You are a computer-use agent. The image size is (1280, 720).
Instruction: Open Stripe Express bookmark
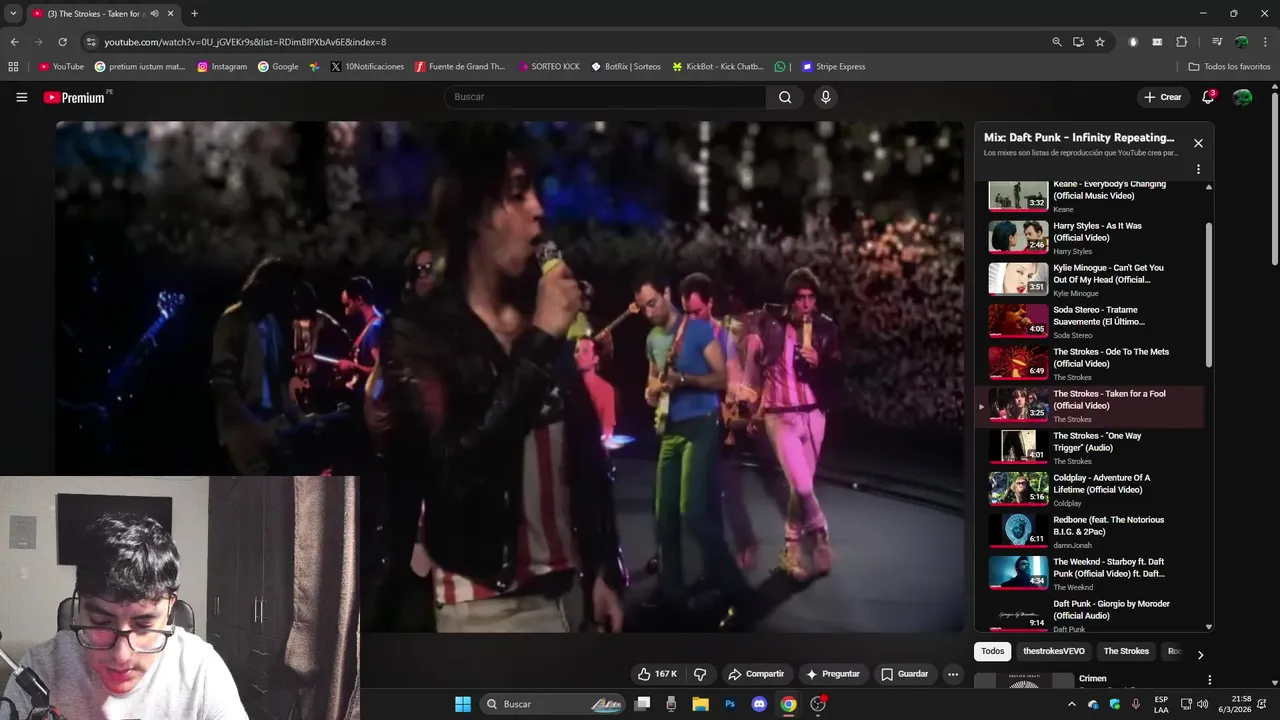click(x=833, y=67)
